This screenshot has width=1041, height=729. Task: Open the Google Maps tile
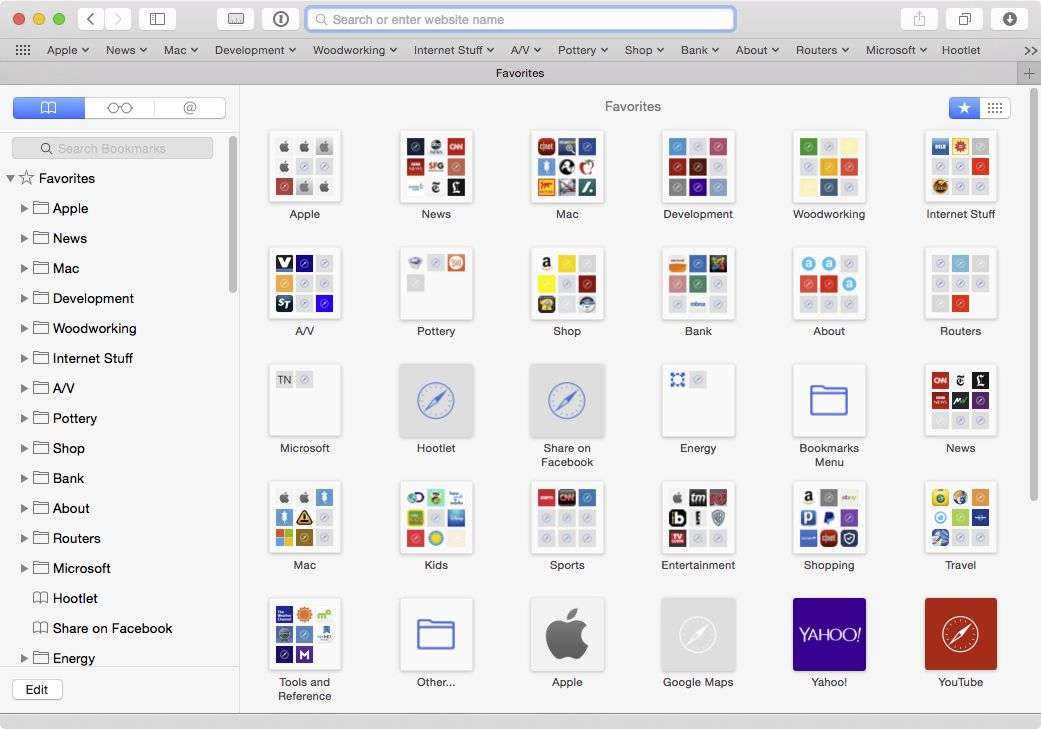point(698,634)
